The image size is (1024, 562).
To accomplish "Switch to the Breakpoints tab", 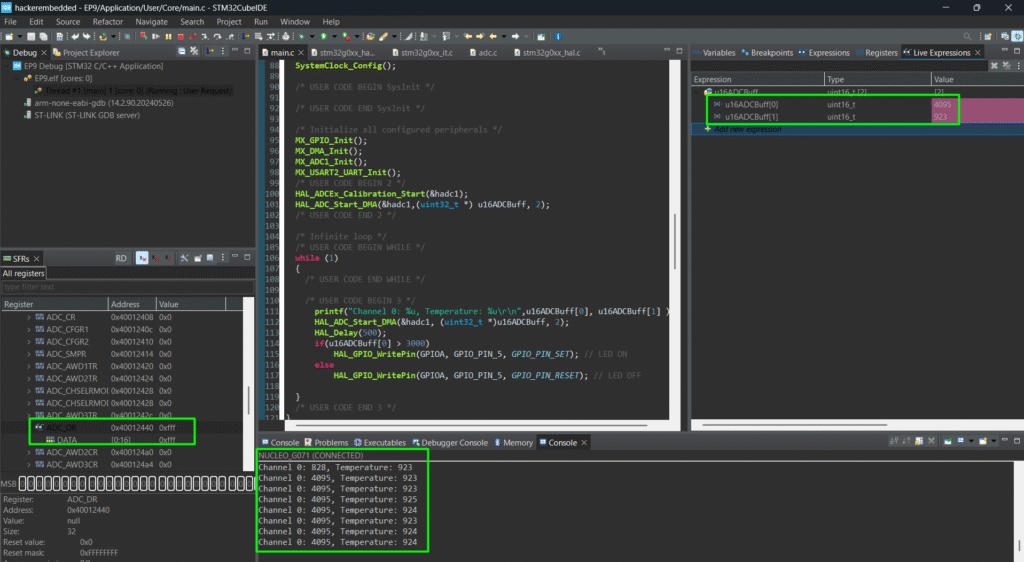I will (771, 52).
